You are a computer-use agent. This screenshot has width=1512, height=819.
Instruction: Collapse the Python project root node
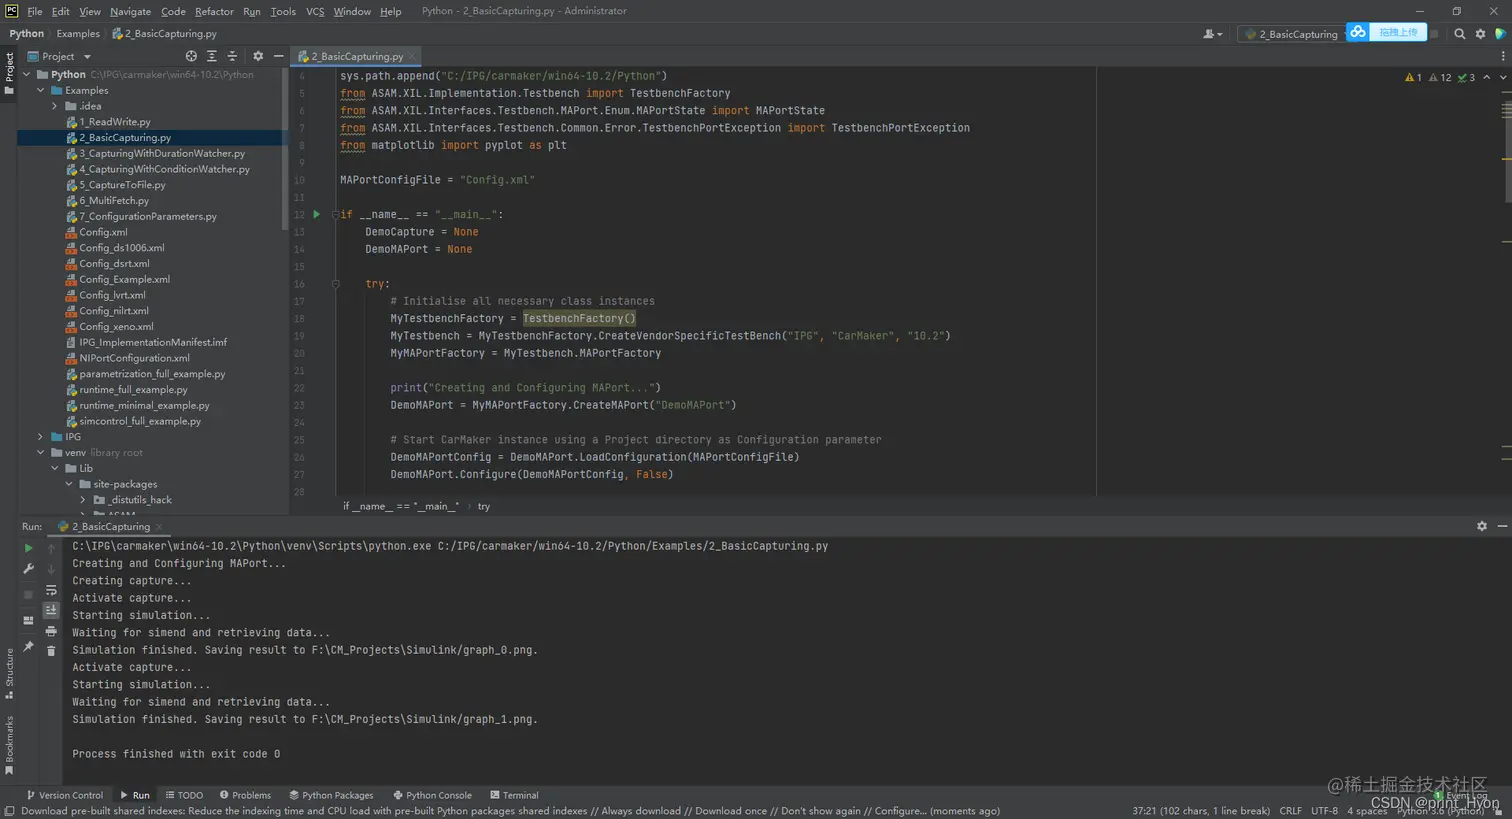[27, 74]
